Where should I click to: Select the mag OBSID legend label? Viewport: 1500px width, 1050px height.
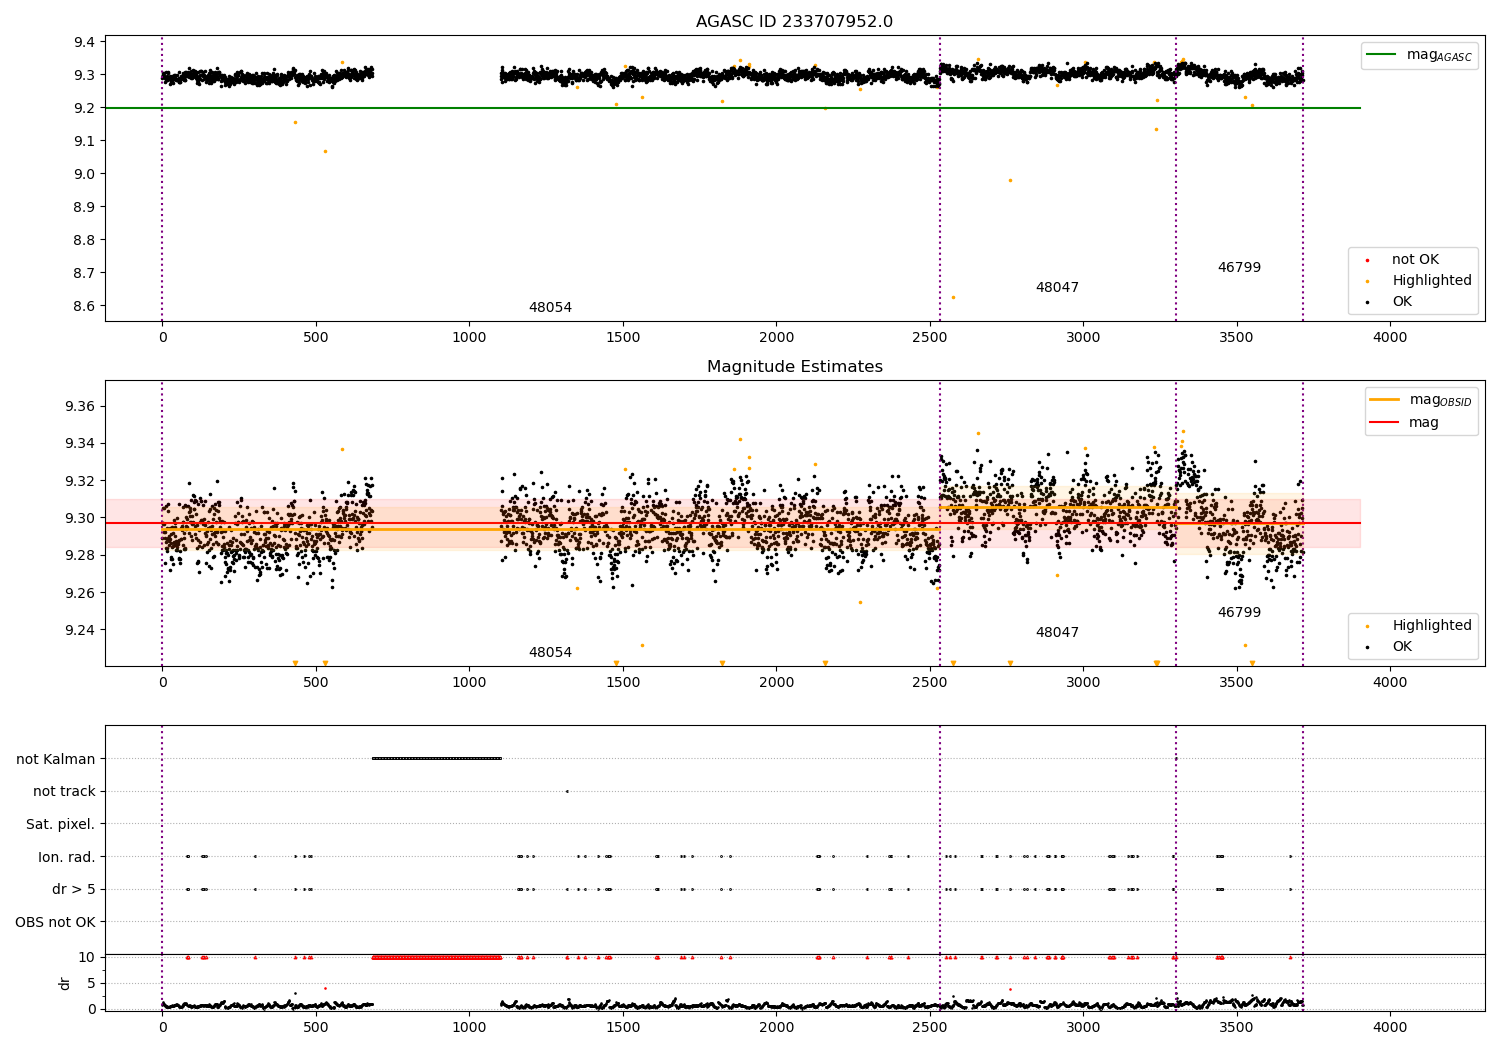tap(1440, 400)
